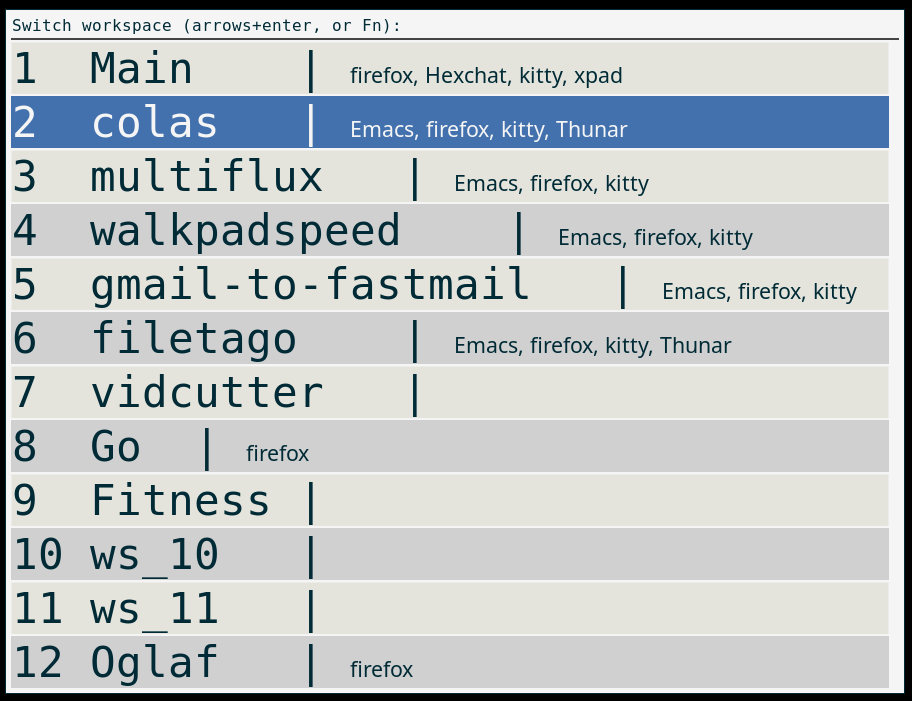The image size is (912, 701).
Task: Open workspace 9 Fitness
Action: point(450,500)
